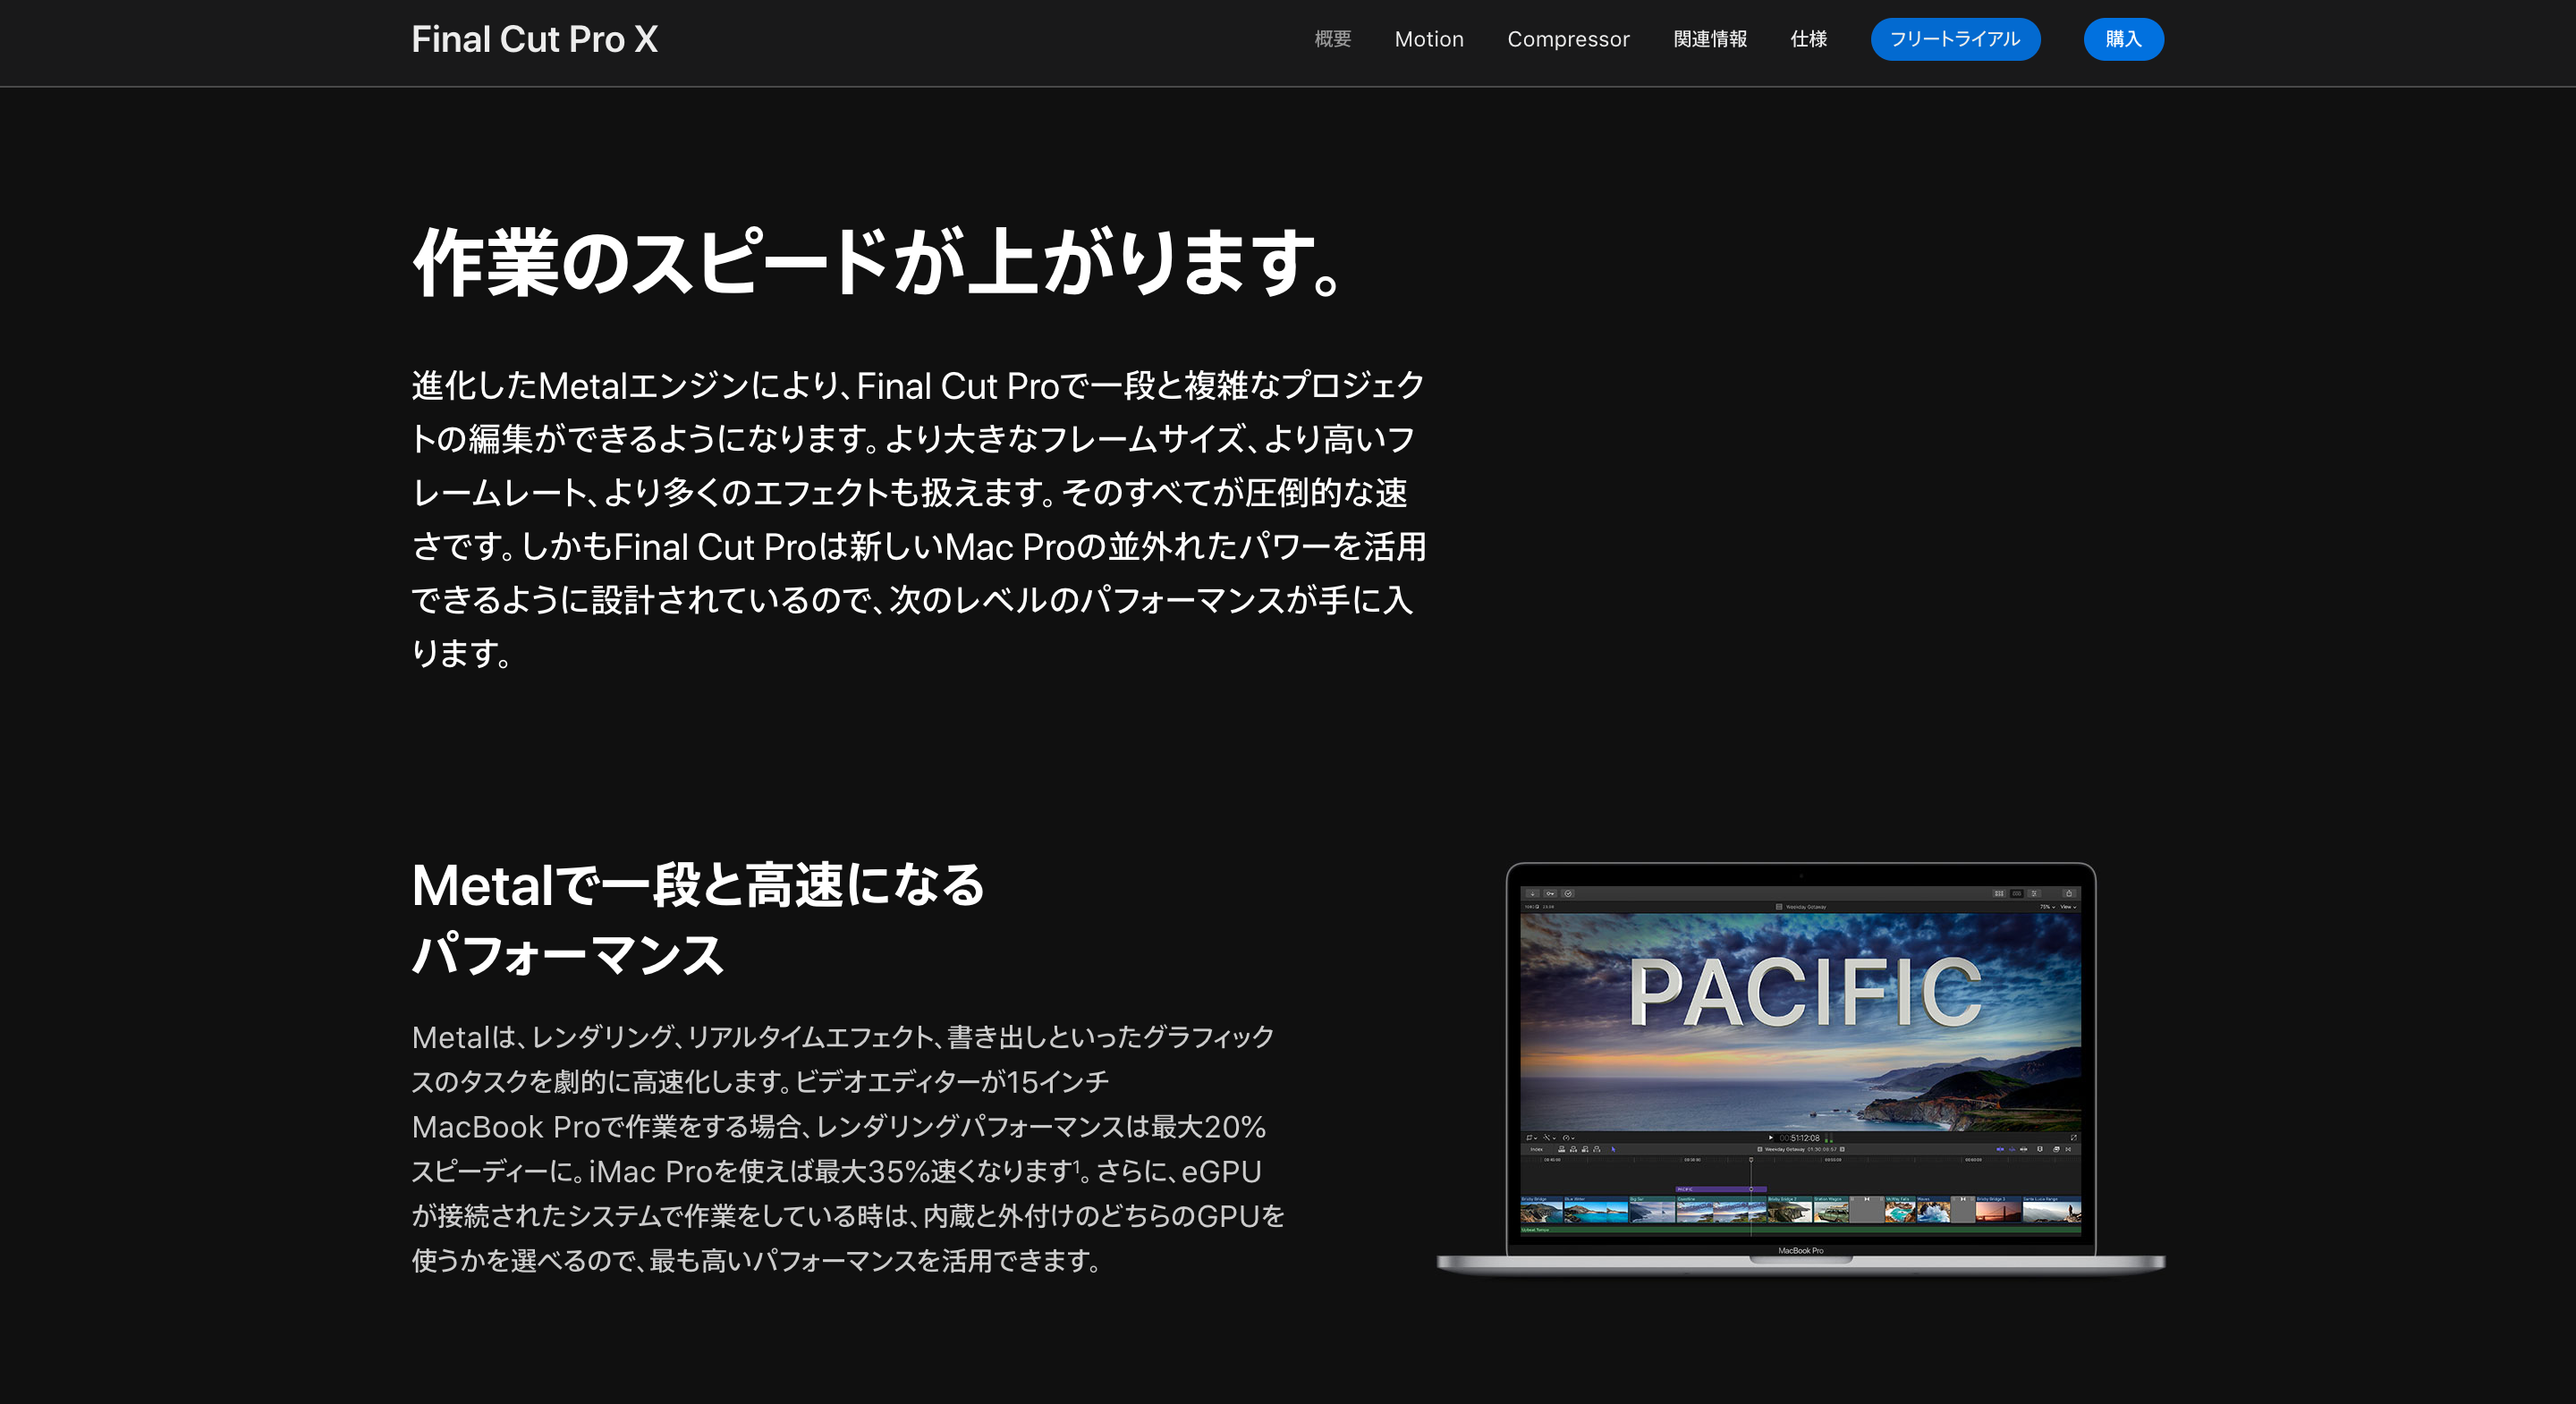Screen dimensions: 2576x1404
Task: Click the フリートライアル button
Action: point(1955,39)
